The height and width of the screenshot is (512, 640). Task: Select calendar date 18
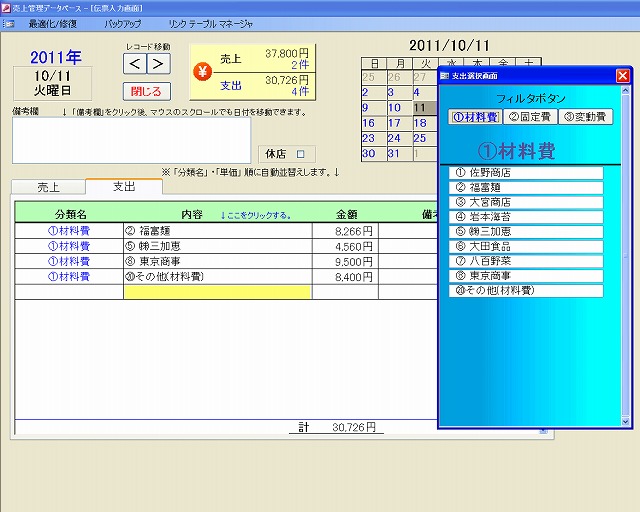click(424, 123)
